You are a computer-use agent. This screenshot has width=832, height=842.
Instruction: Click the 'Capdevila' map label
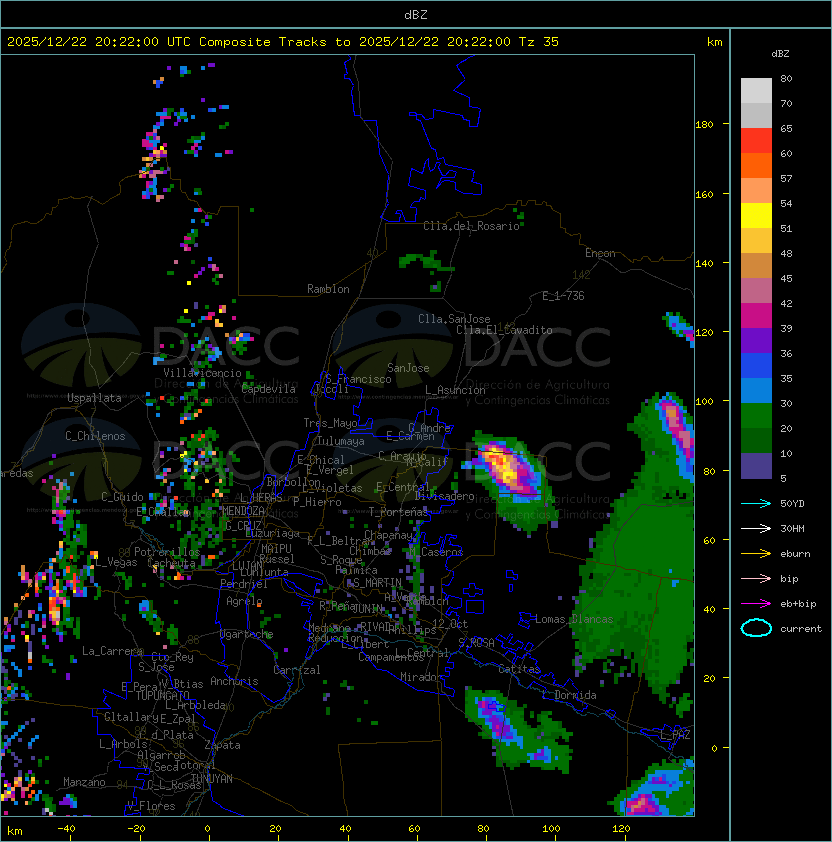[x=269, y=389]
